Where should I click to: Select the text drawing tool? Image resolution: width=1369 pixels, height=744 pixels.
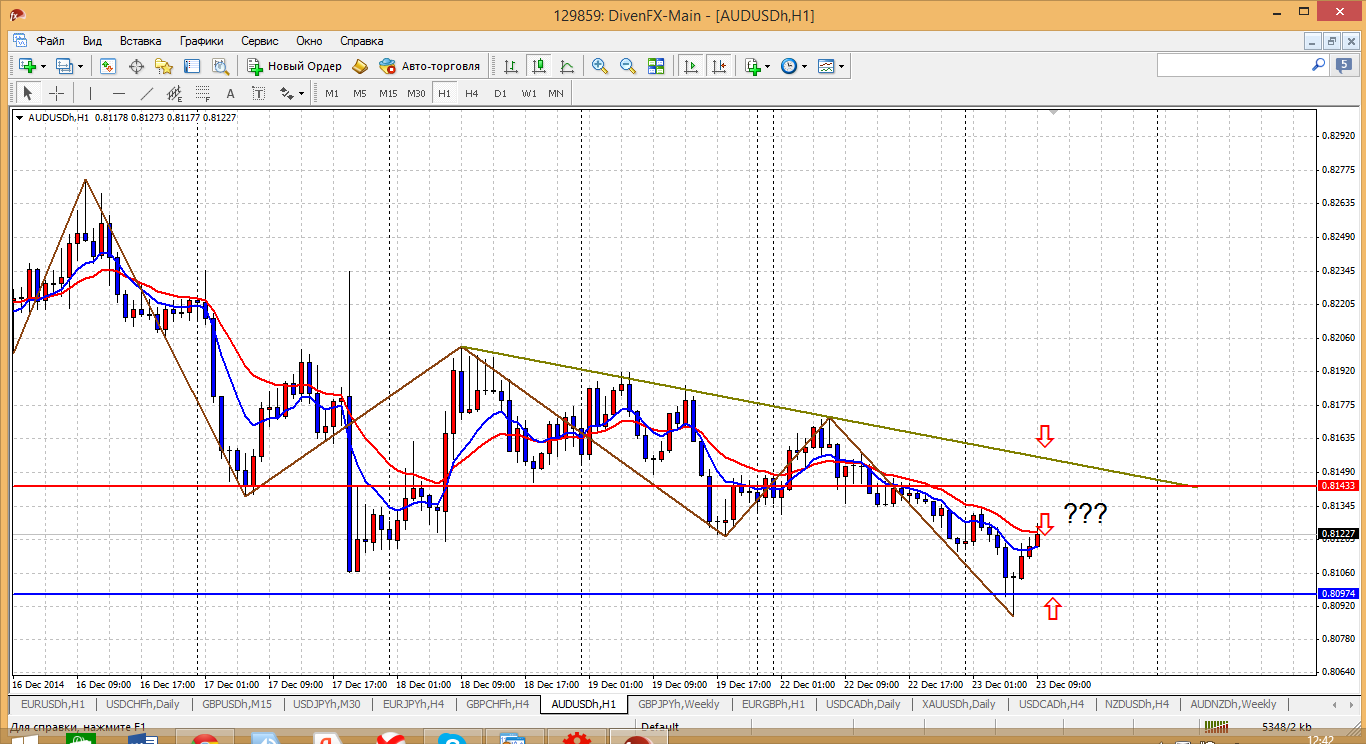point(231,93)
